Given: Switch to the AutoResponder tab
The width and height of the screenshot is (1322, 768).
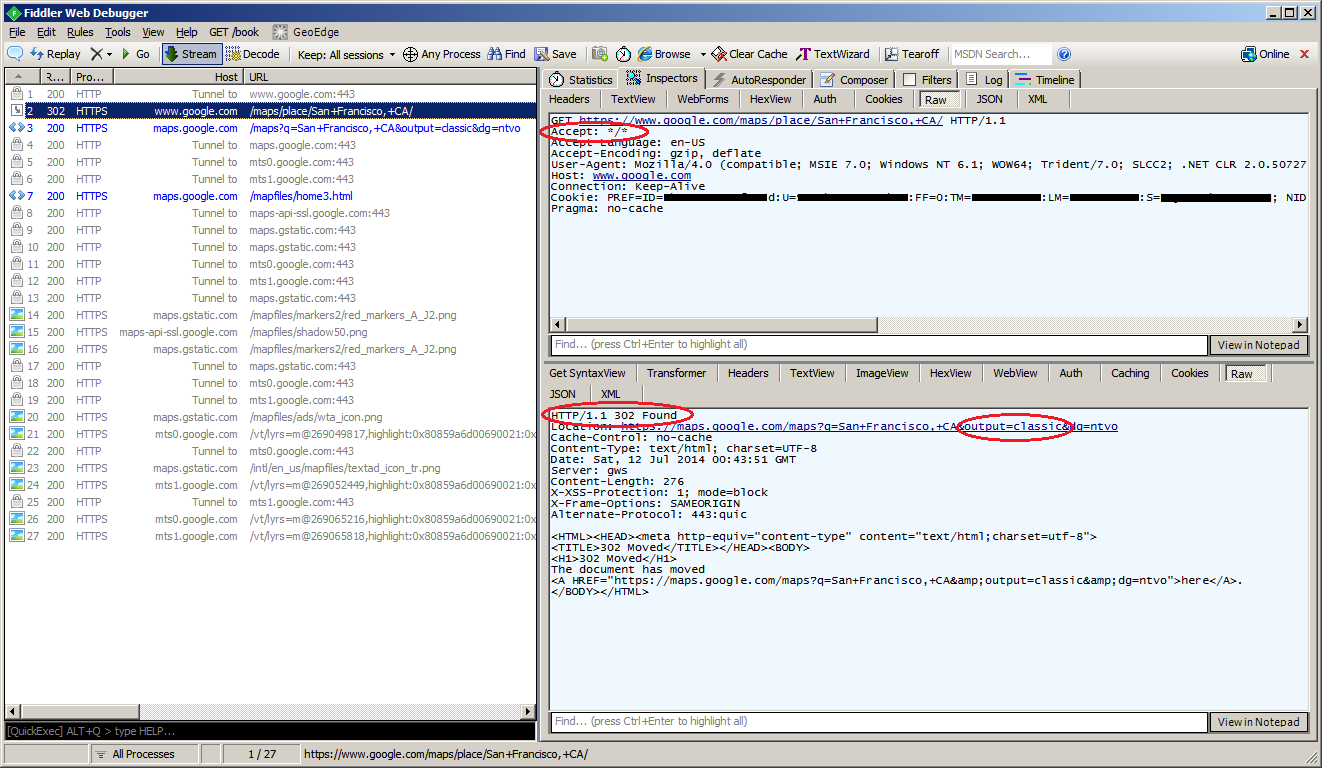Looking at the screenshot, I should pyautogui.click(x=759, y=80).
